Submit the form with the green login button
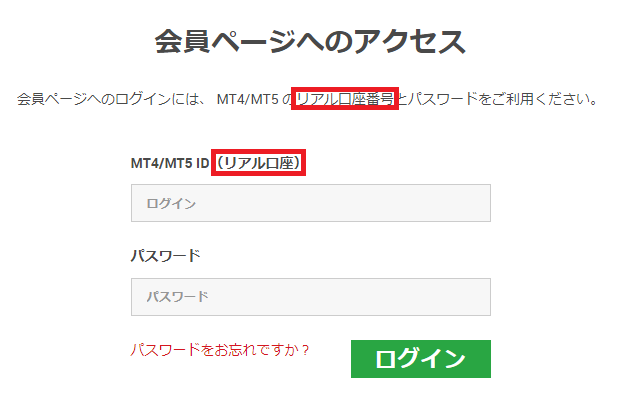Viewport: 619px width, 412px height. 420,359
